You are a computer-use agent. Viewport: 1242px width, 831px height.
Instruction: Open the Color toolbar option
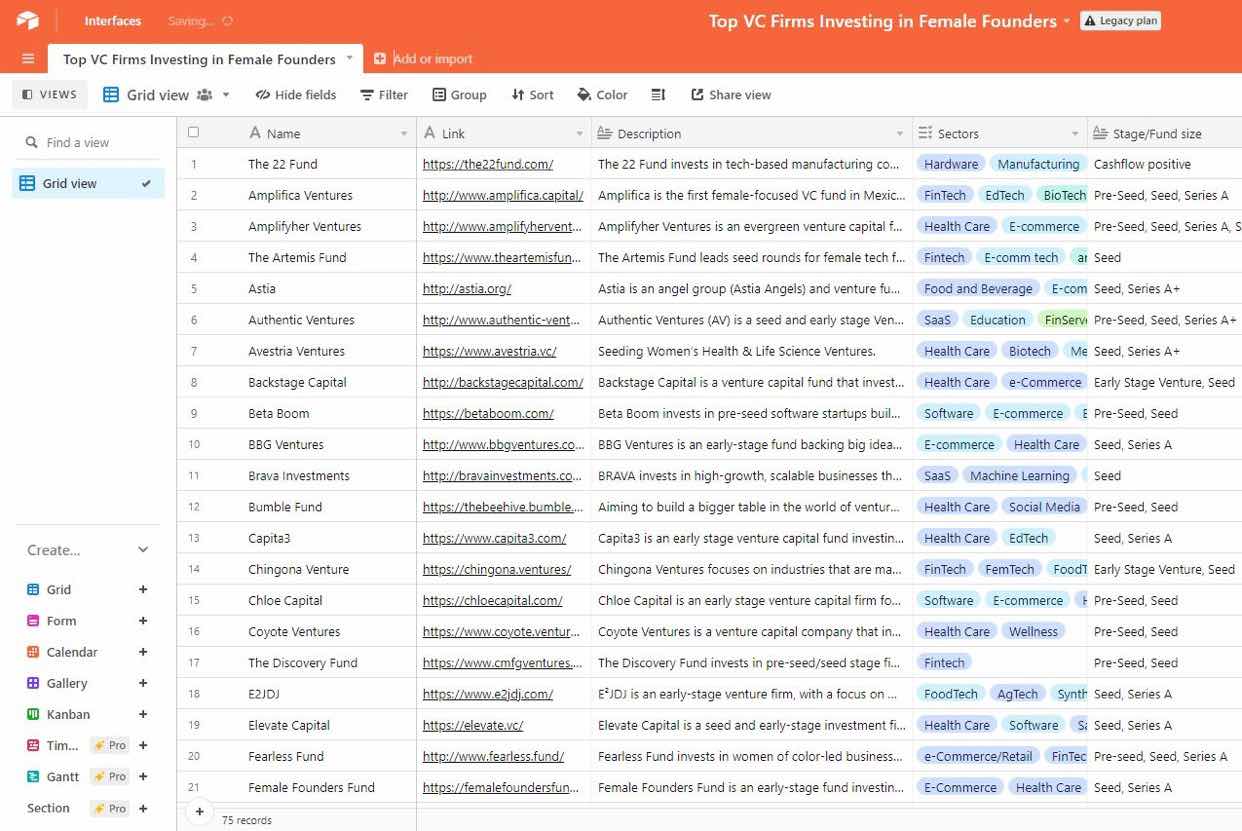click(602, 95)
